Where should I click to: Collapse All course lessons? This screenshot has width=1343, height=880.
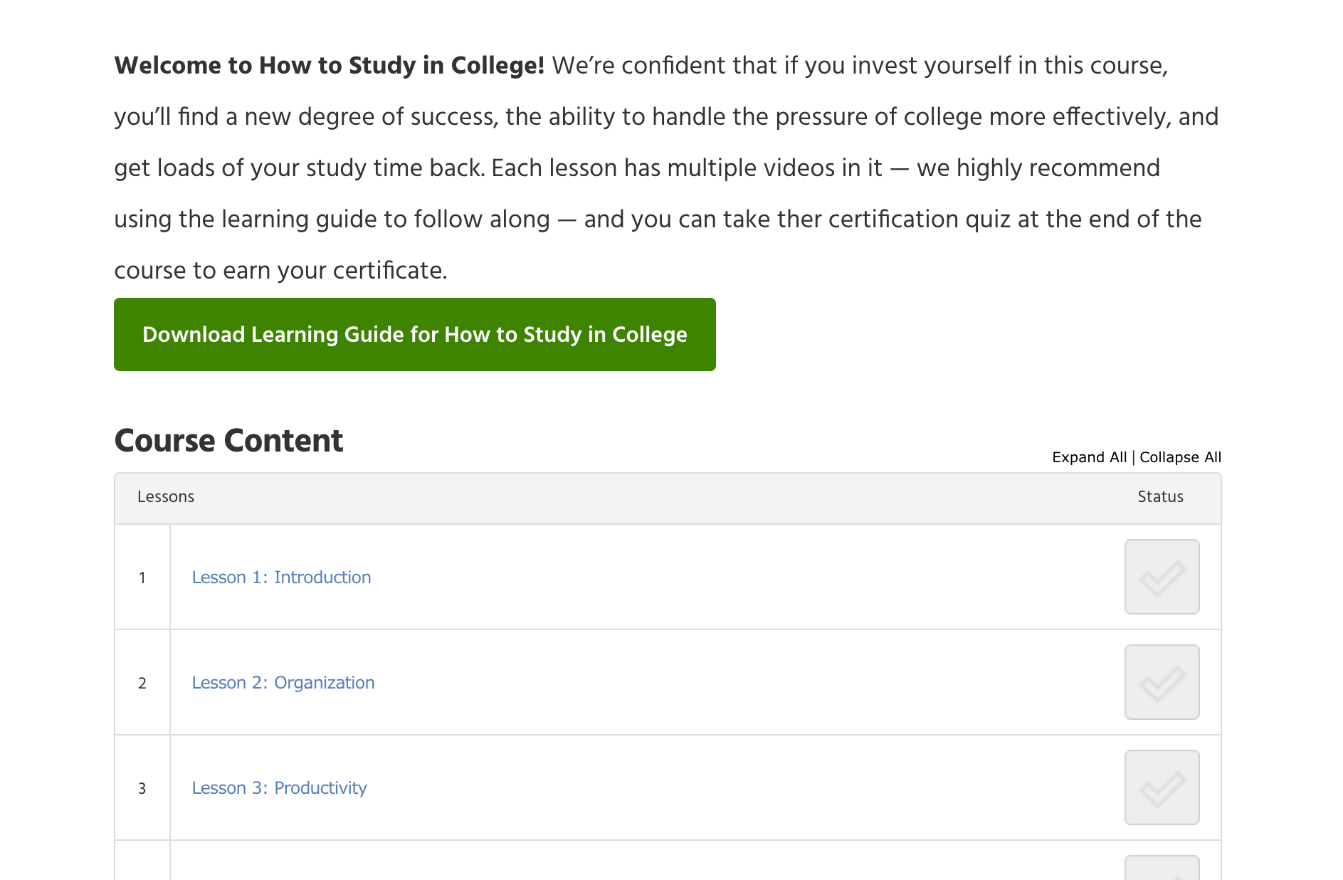1180,457
